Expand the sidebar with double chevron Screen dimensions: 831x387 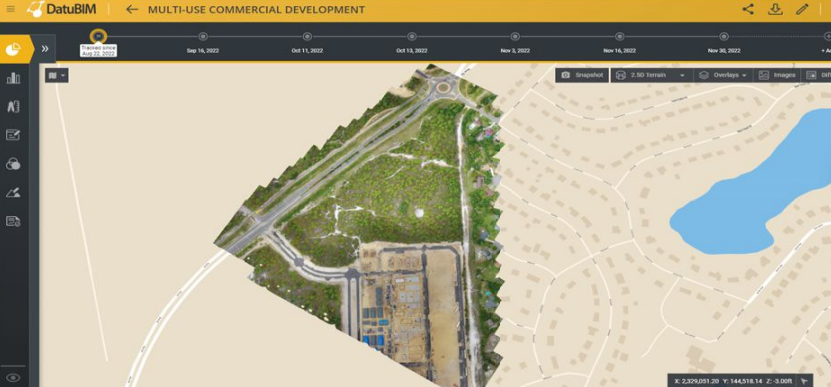tap(45, 49)
